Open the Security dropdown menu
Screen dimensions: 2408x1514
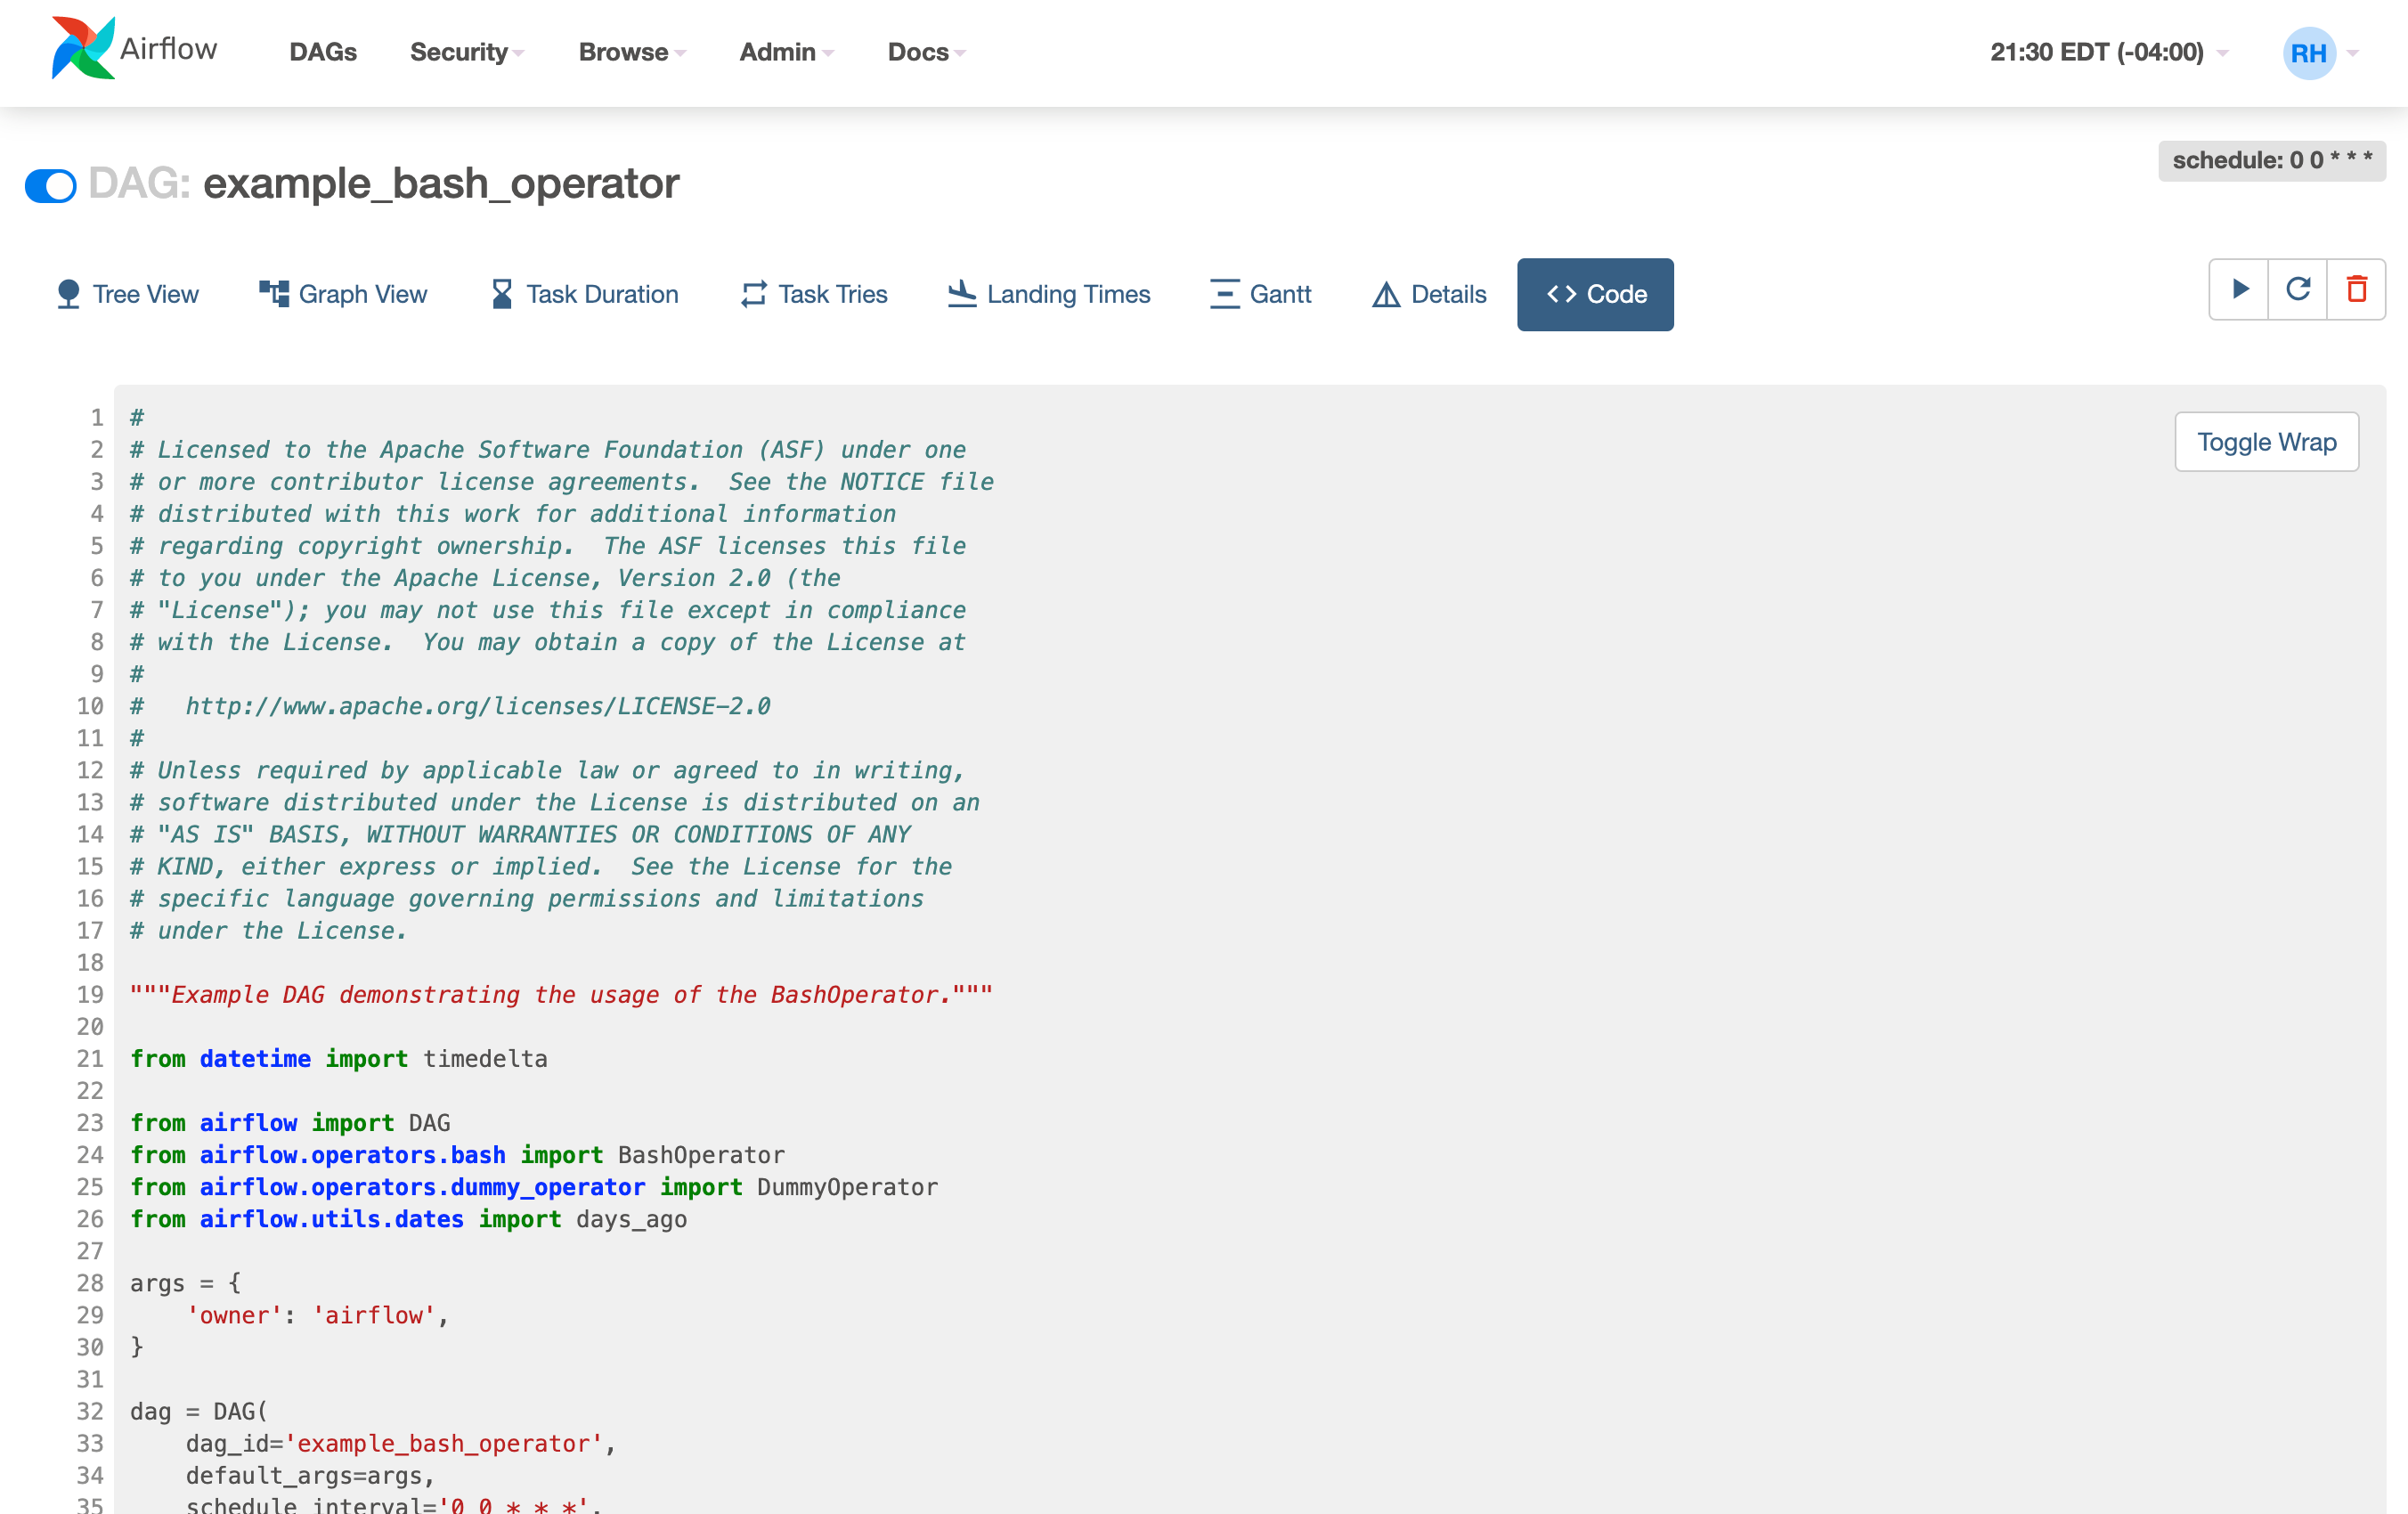[462, 53]
